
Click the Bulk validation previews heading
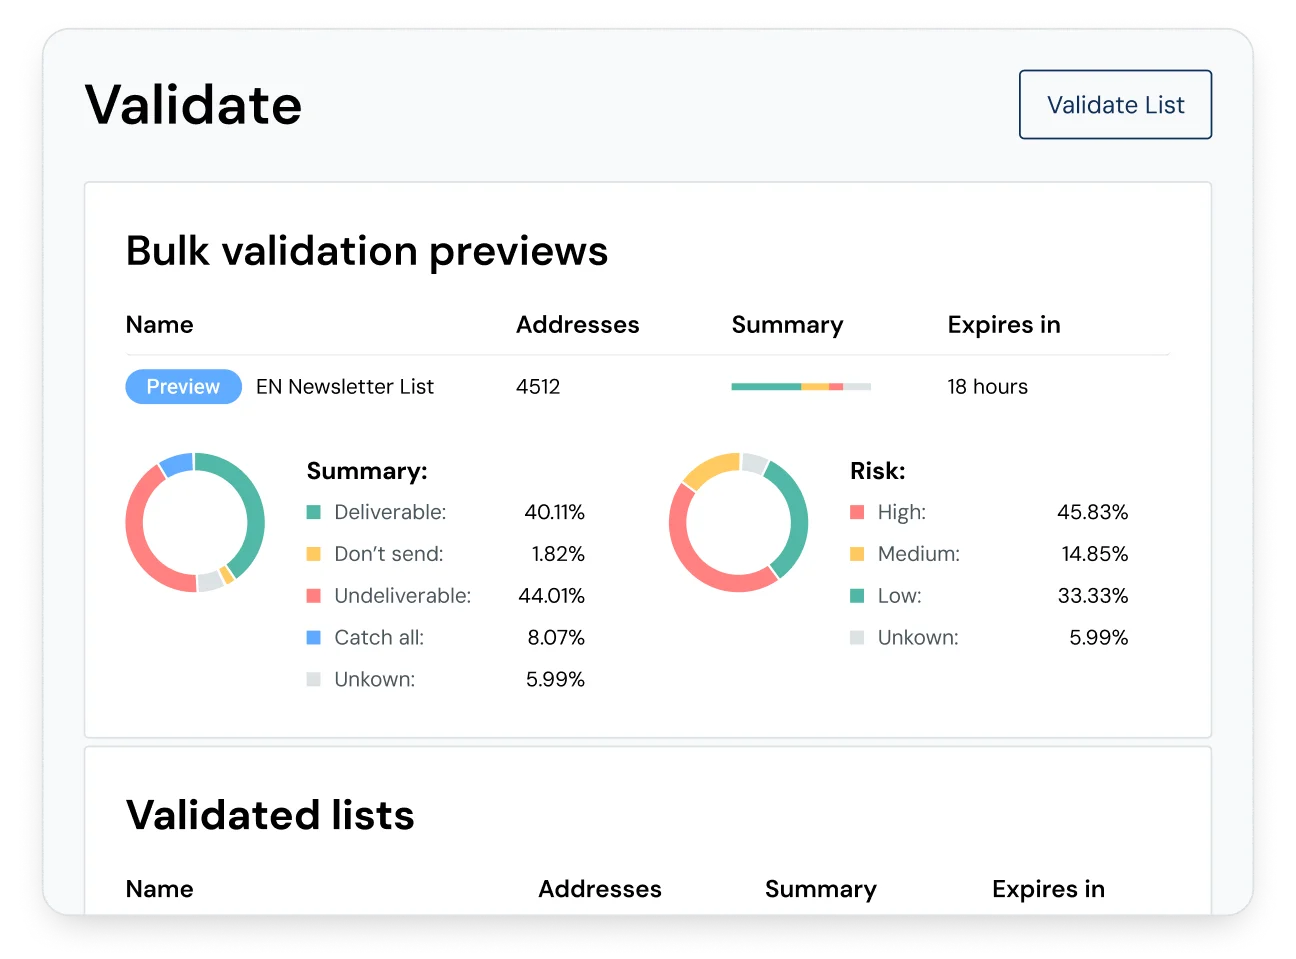[x=367, y=251]
